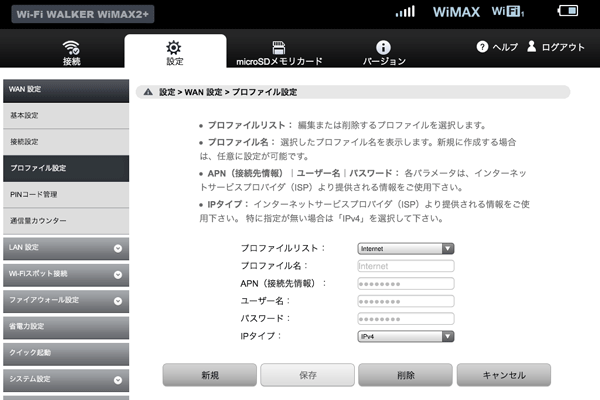Open the 接続 connection tab icon

tap(71, 47)
